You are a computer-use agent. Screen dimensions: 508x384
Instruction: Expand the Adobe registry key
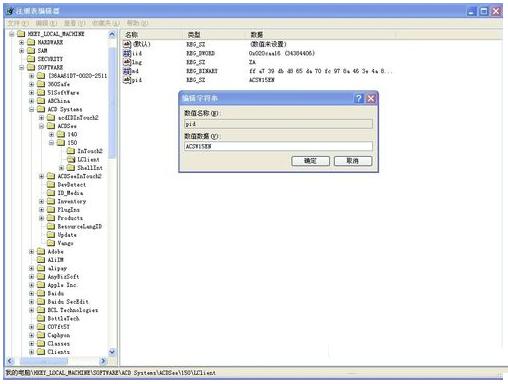tap(31, 252)
